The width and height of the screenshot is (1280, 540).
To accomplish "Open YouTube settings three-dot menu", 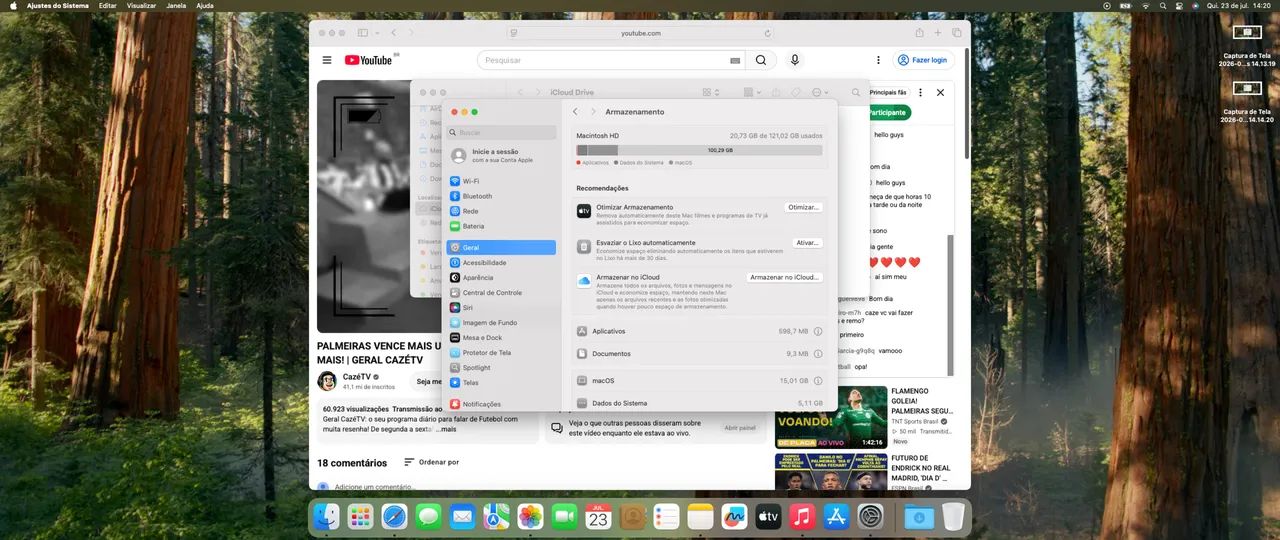I will 879,60.
